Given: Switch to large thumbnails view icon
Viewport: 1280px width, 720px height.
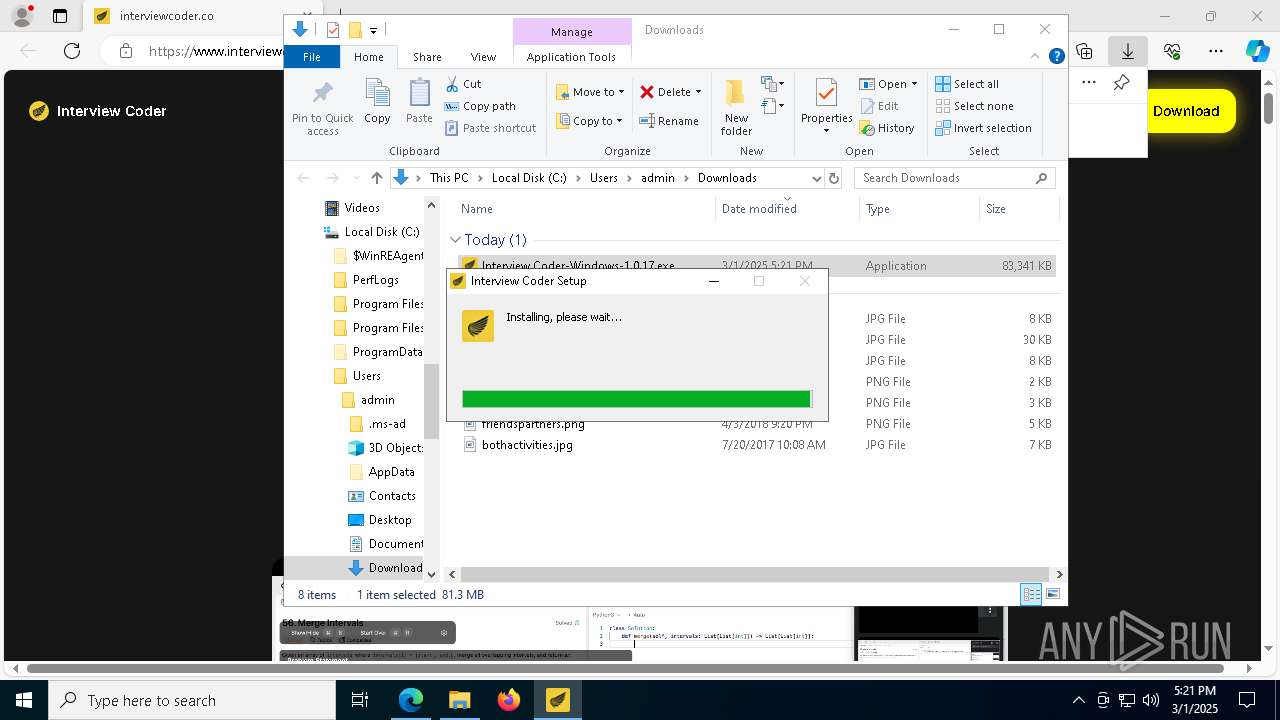Looking at the screenshot, I should point(1053,594).
